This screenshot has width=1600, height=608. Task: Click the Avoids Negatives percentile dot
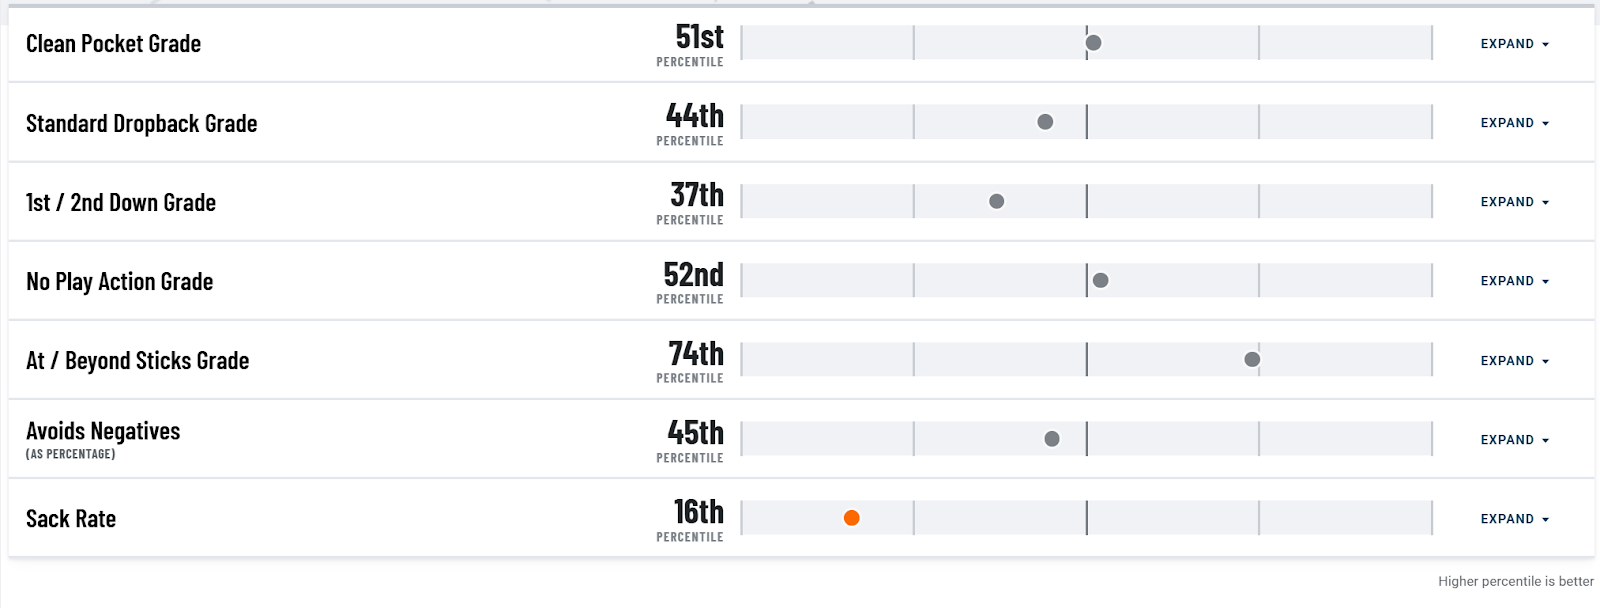(x=1052, y=439)
